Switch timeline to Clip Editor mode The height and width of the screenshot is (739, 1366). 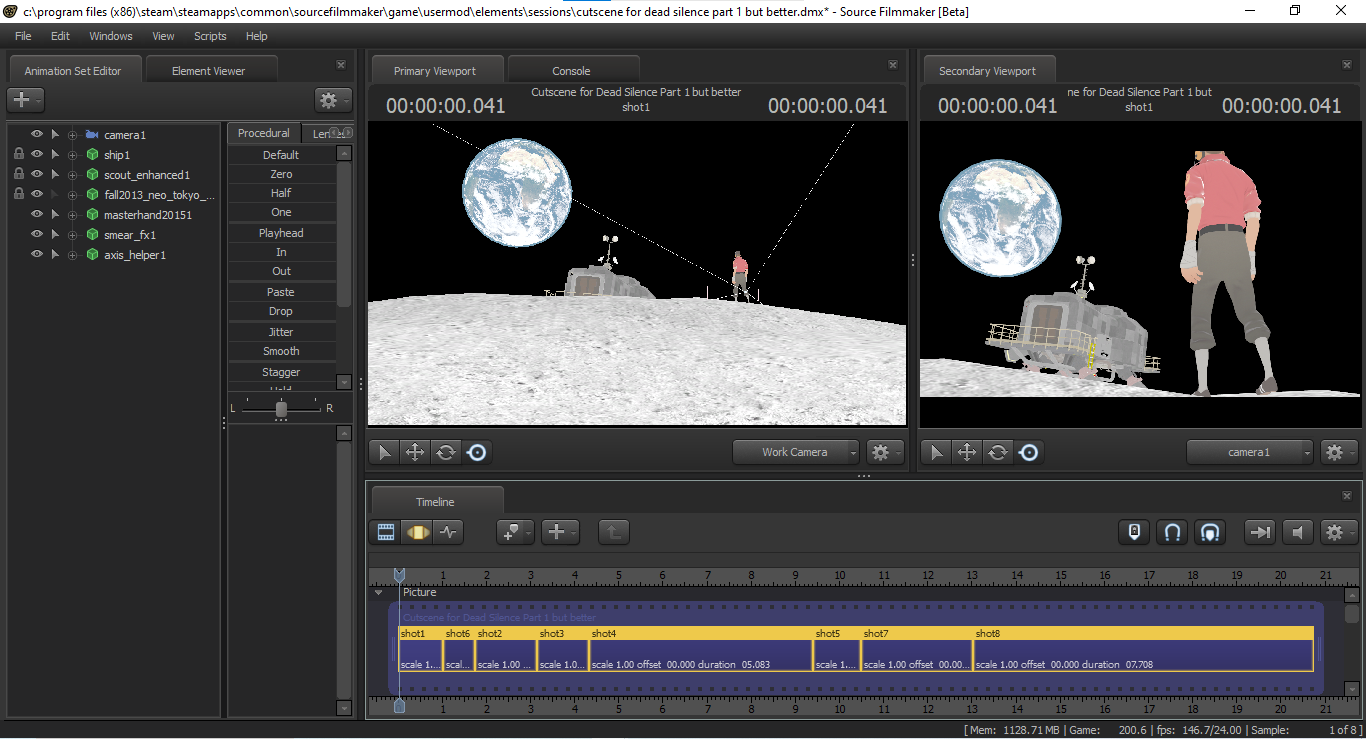[385, 533]
